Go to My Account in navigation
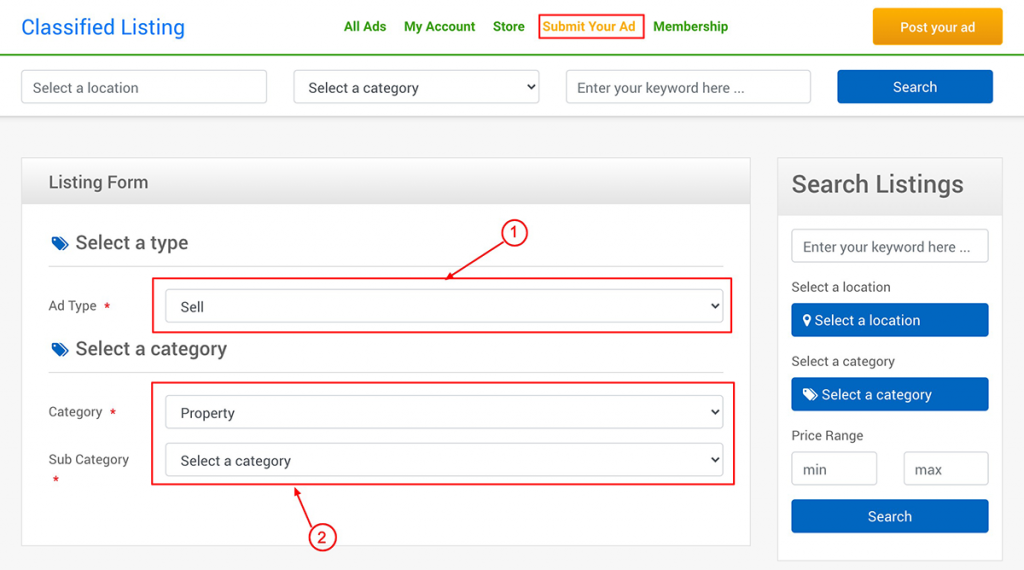The height and width of the screenshot is (570, 1024). coord(440,27)
